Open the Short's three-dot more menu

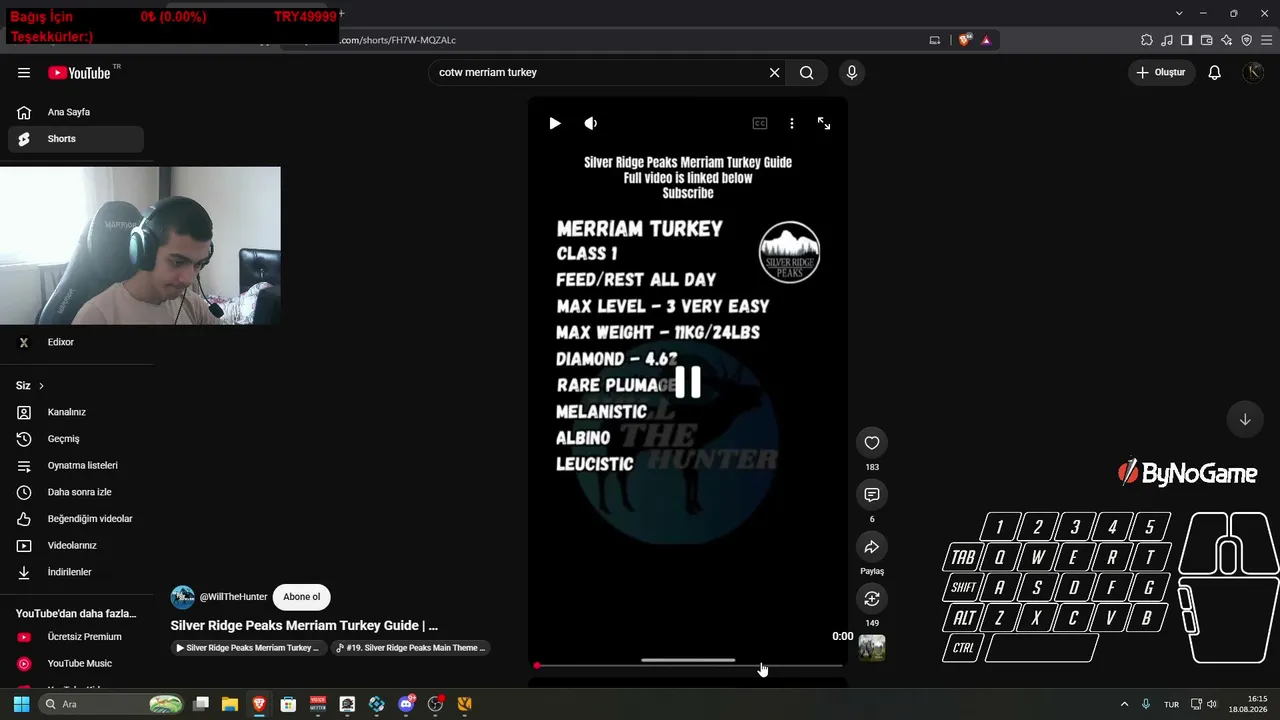coord(792,123)
